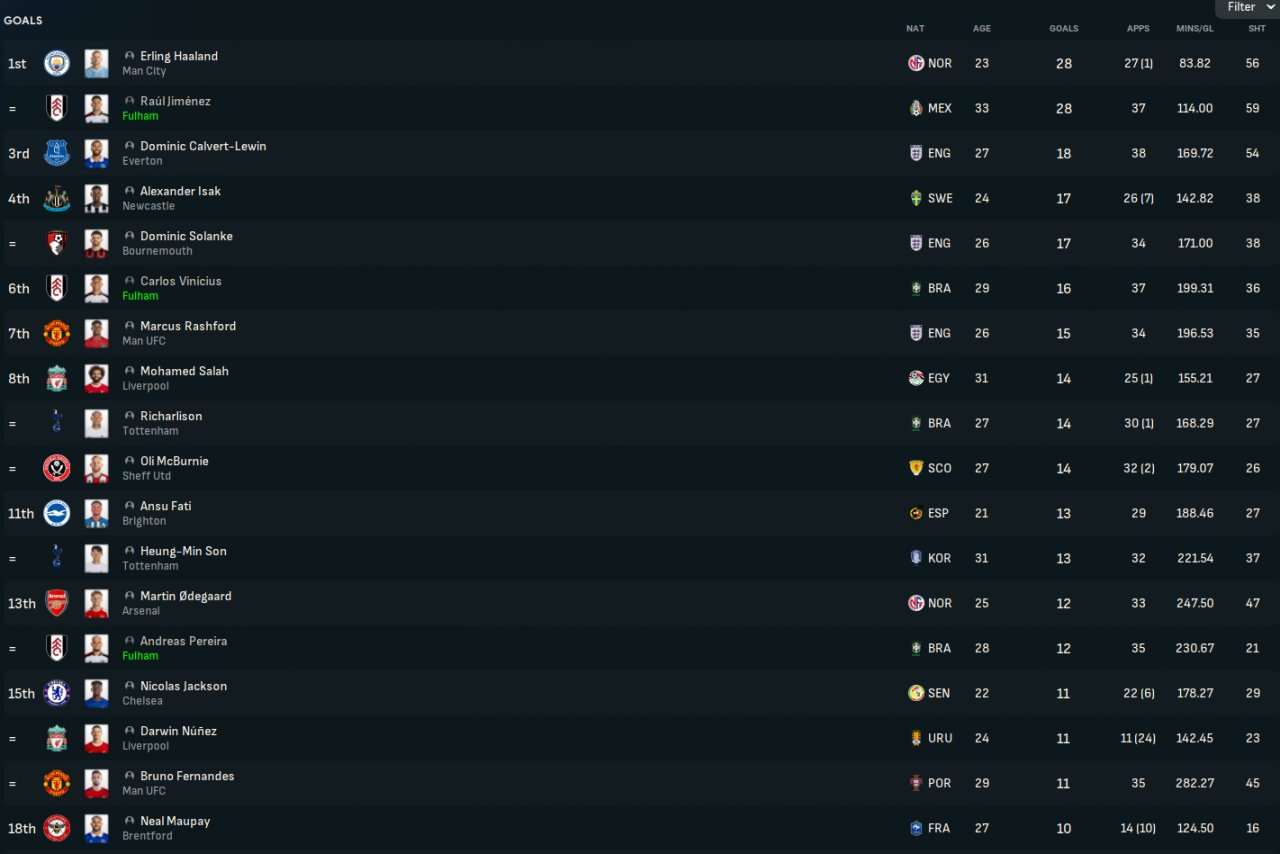Click the Newcastle club badge
The image size is (1280, 854).
56,198
